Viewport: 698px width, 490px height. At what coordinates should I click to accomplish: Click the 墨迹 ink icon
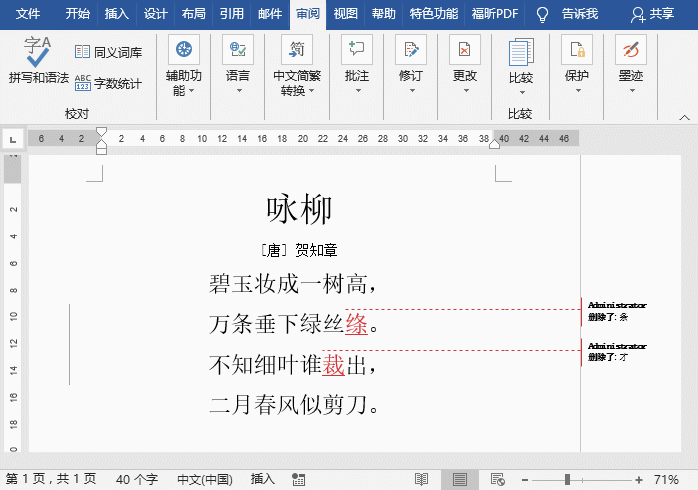(630, 50)
